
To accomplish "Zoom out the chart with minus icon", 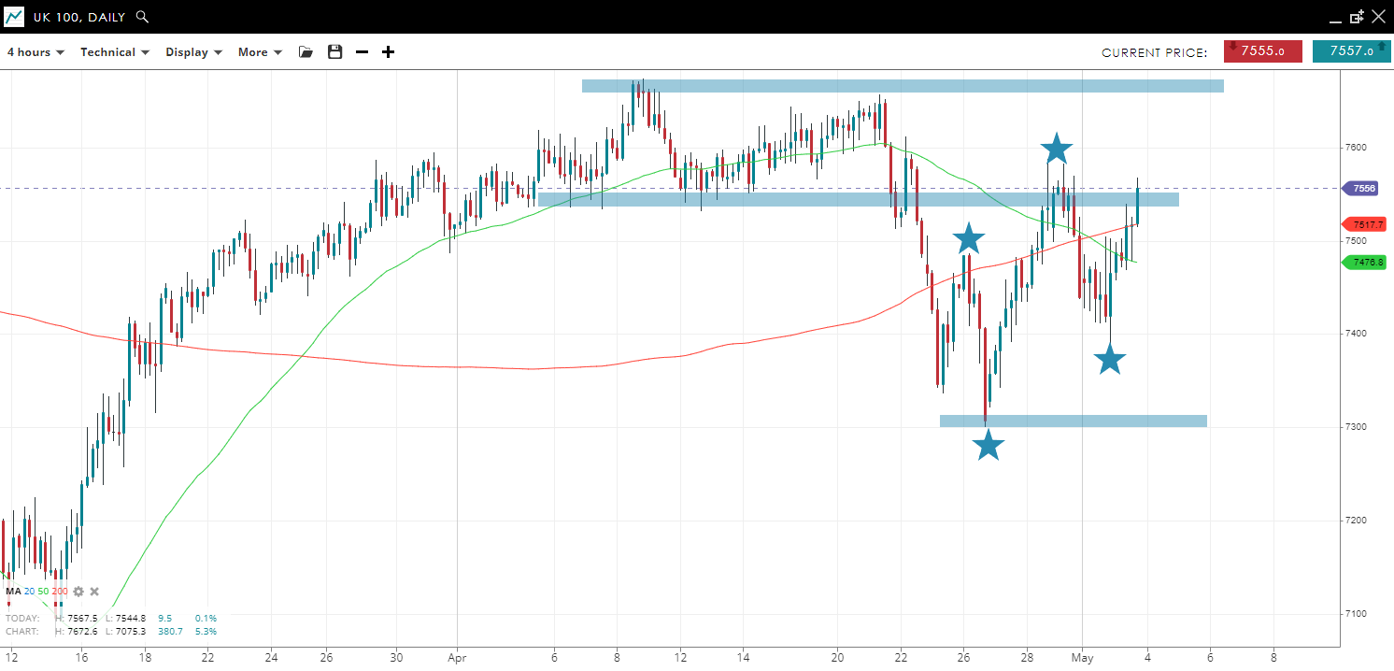I will 362,52.
